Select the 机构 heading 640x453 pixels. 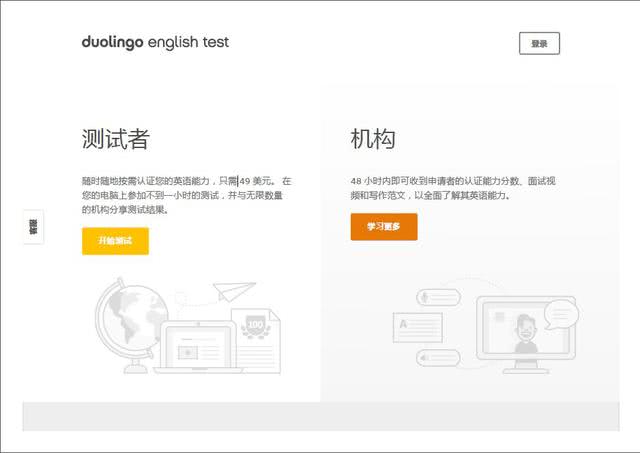pyautogui.click(x=373, y=139)
